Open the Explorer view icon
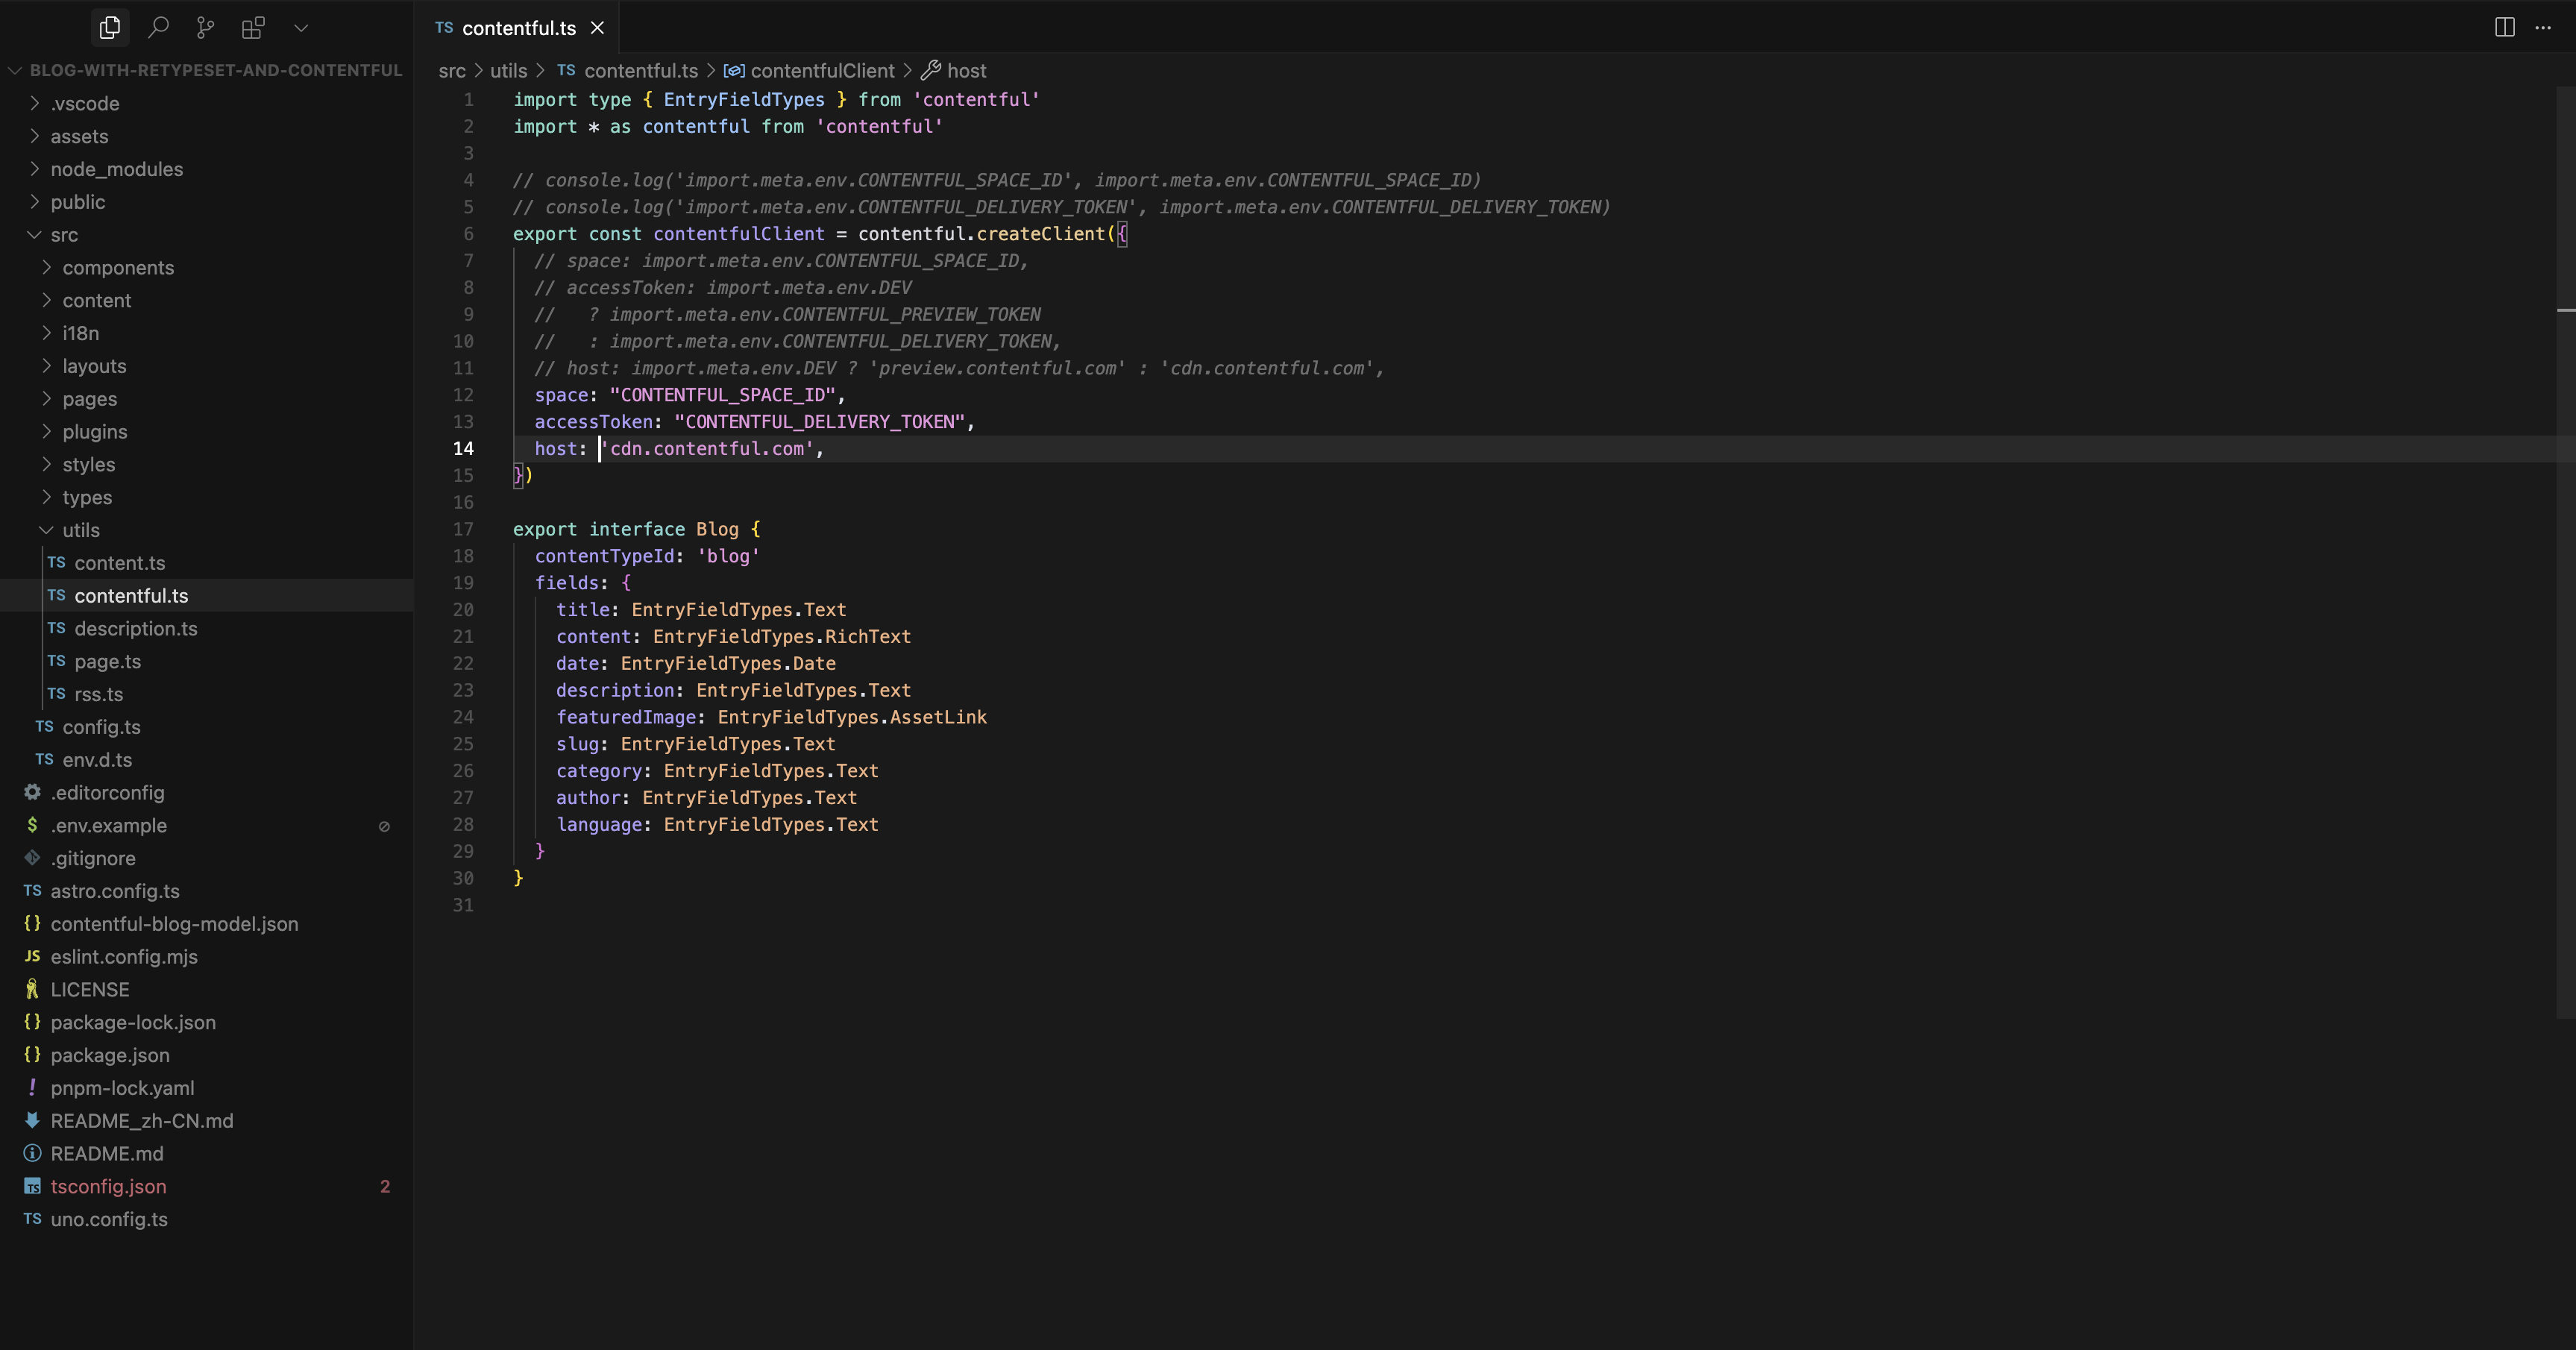 pyautogui.click(x=110, y=28)
